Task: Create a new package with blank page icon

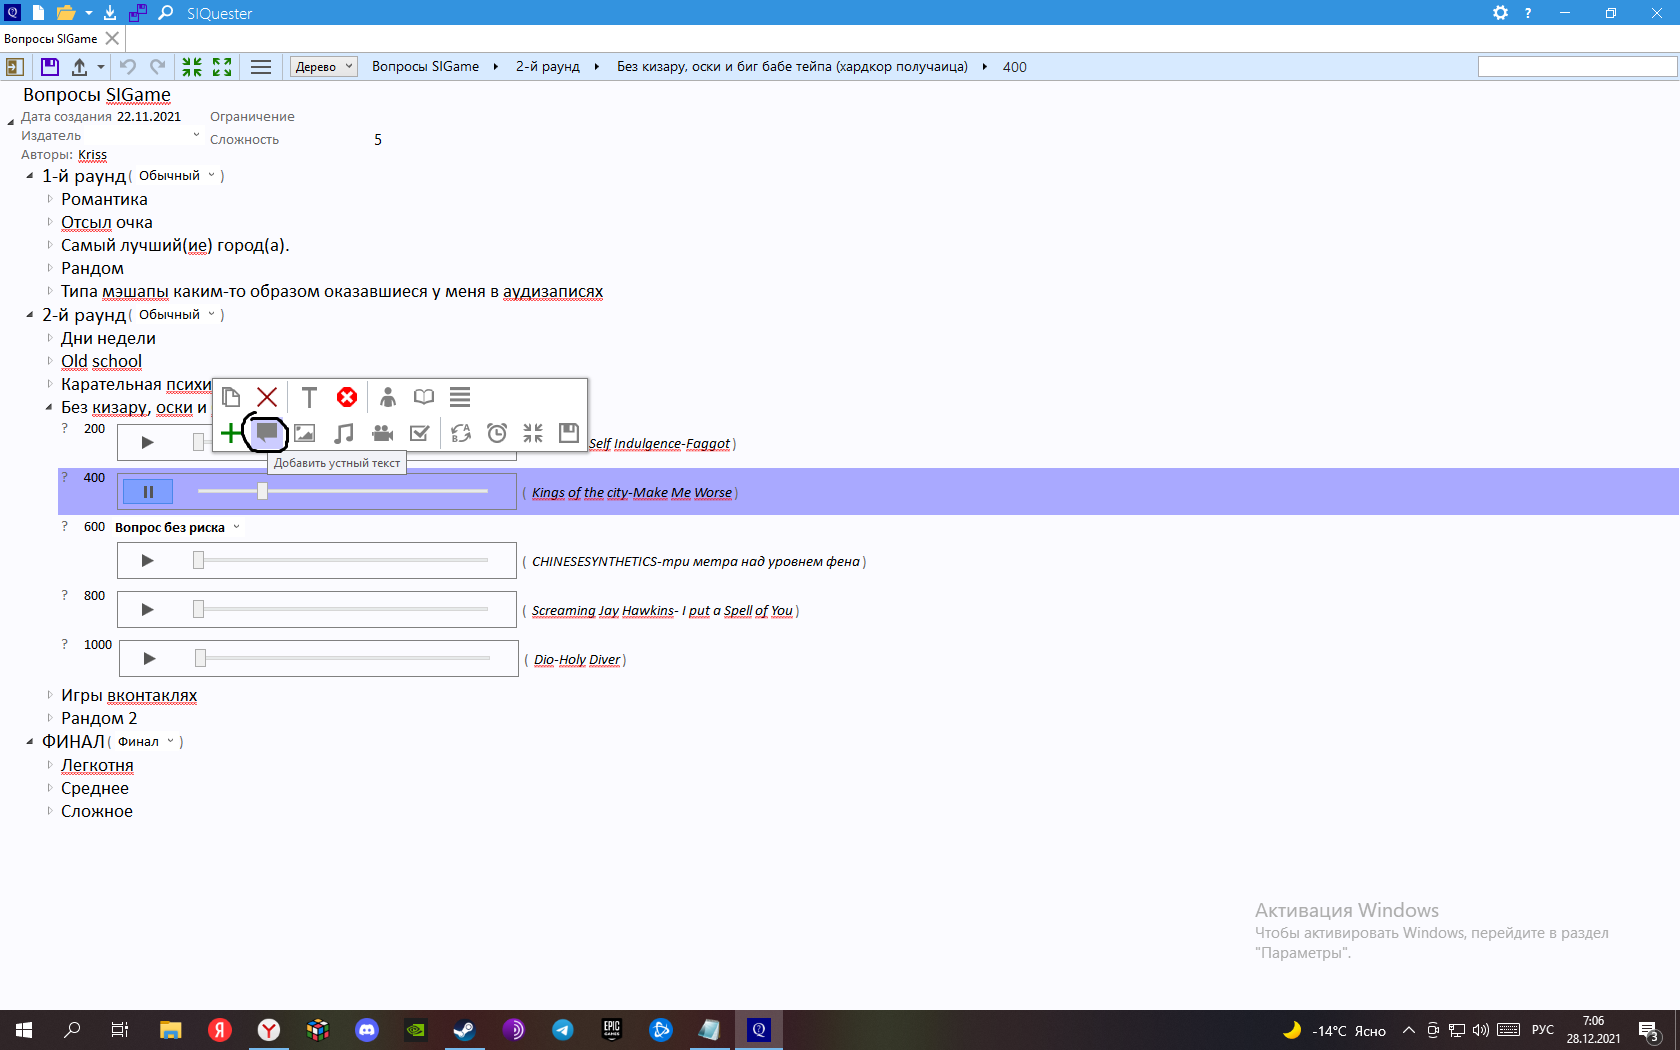Action: pos(38,13)
